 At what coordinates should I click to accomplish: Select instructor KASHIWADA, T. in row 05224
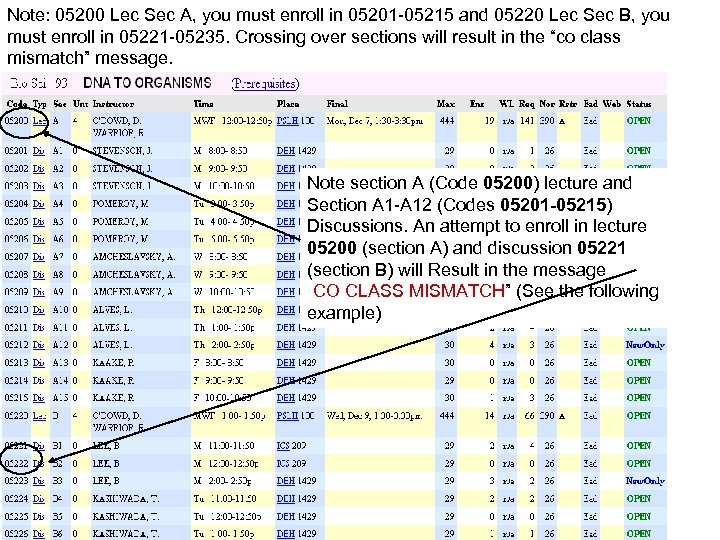[126, 499]
